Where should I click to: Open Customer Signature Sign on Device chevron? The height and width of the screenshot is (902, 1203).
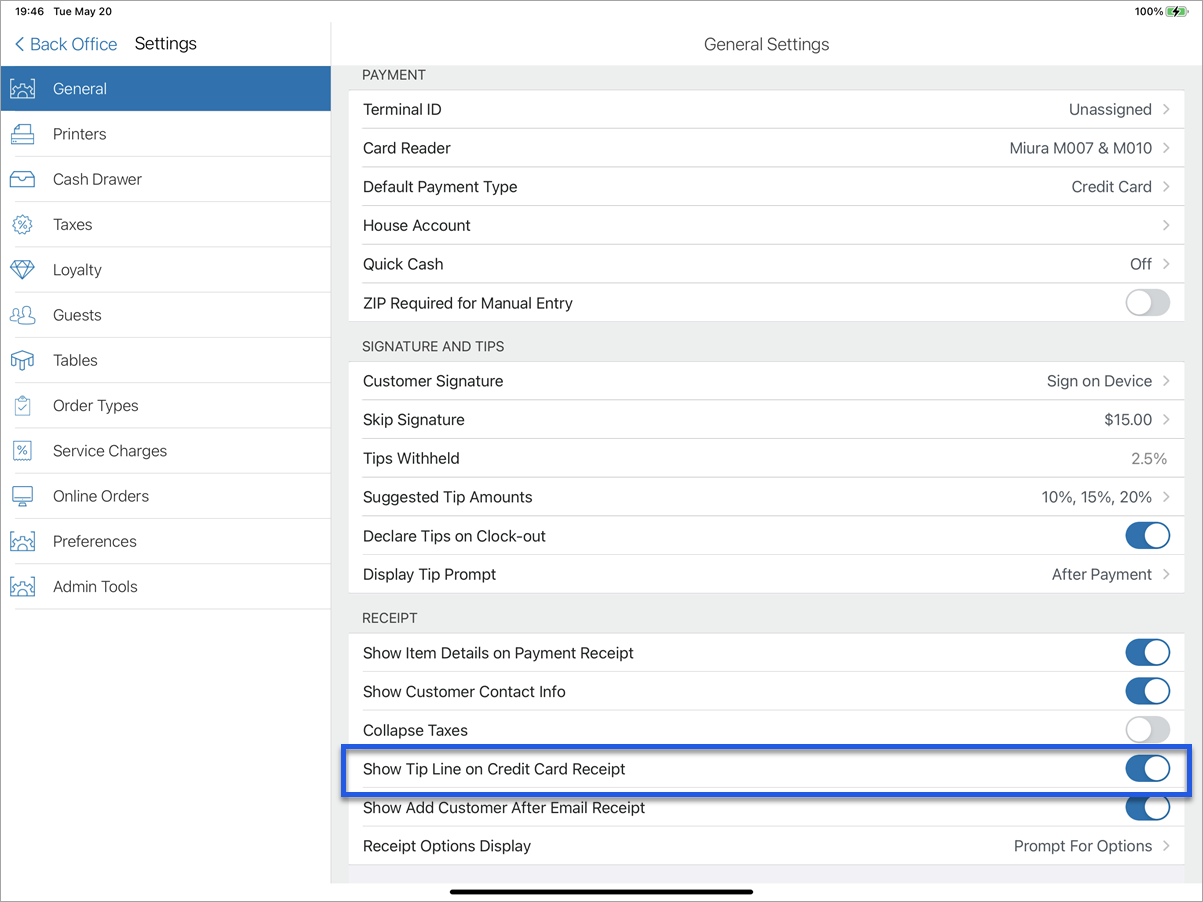[x=1166, y=381]
